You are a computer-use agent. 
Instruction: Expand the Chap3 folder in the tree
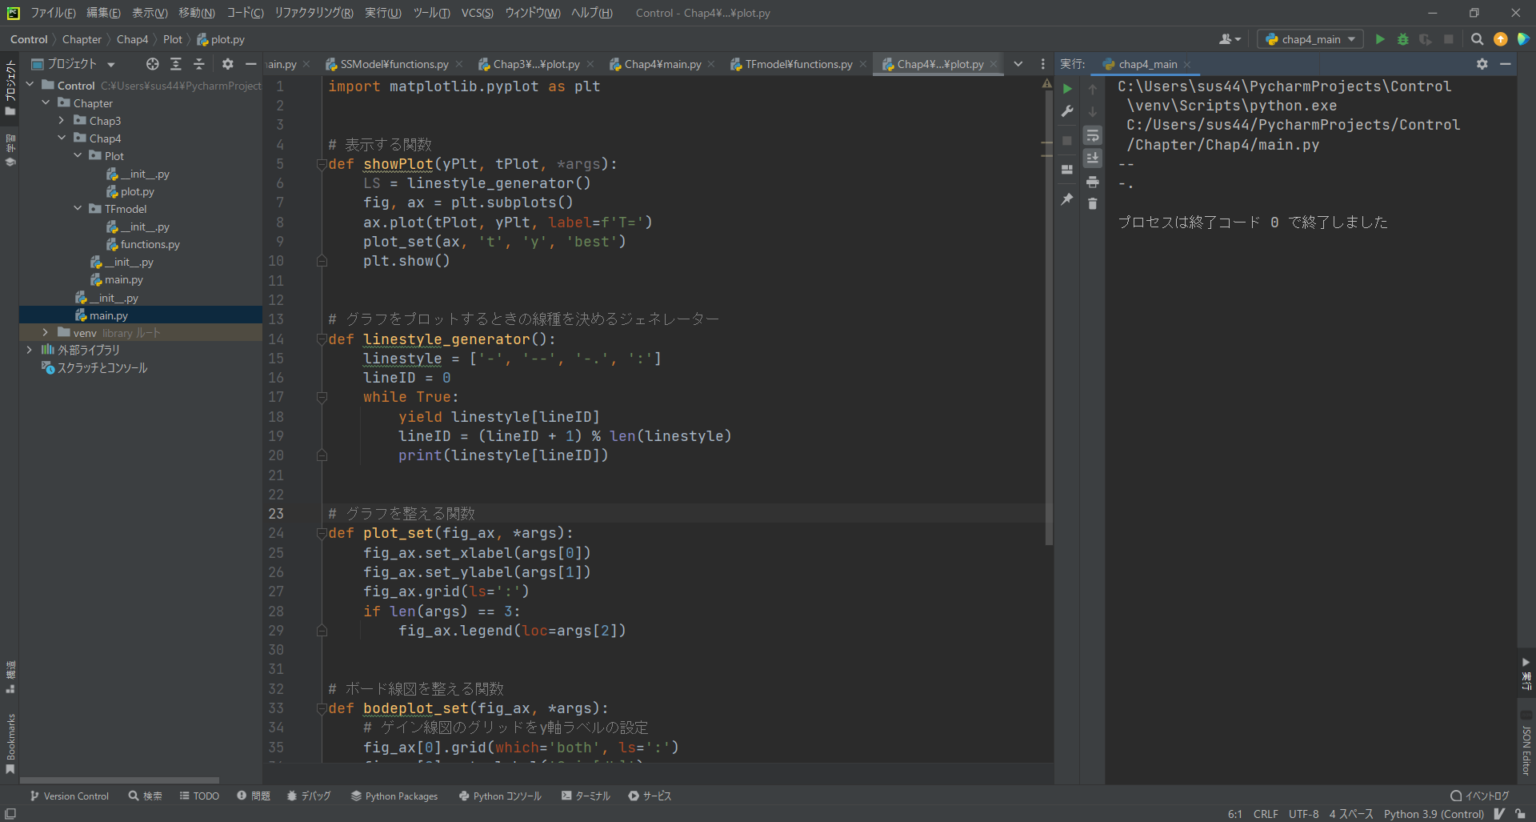61,119
